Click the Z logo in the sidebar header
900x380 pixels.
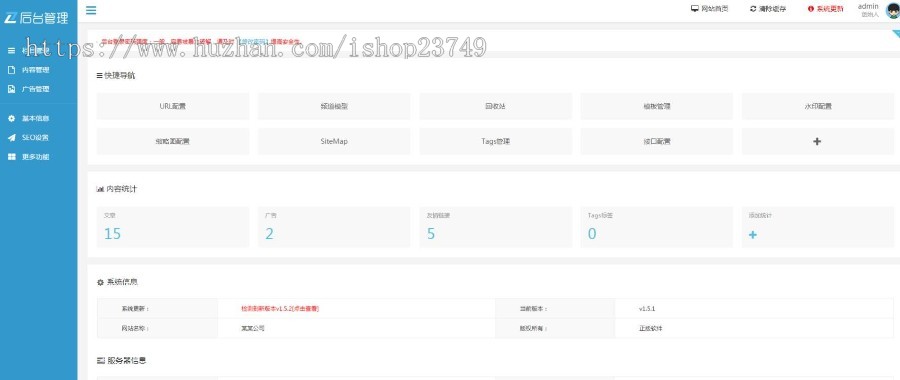[9, 18]
